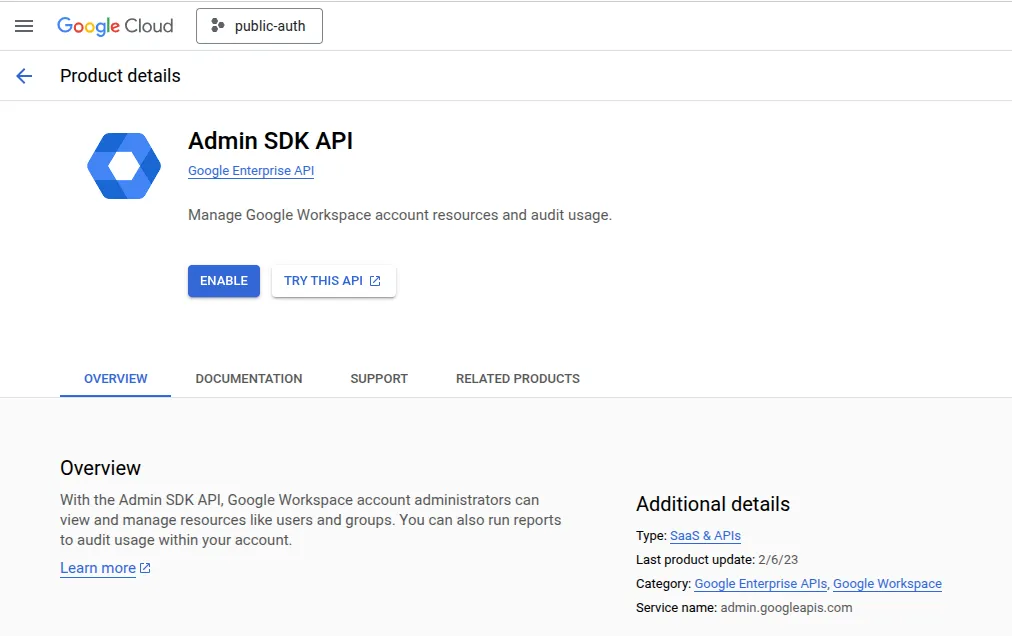Go back using the blue back arrow

tap(24, 75)
